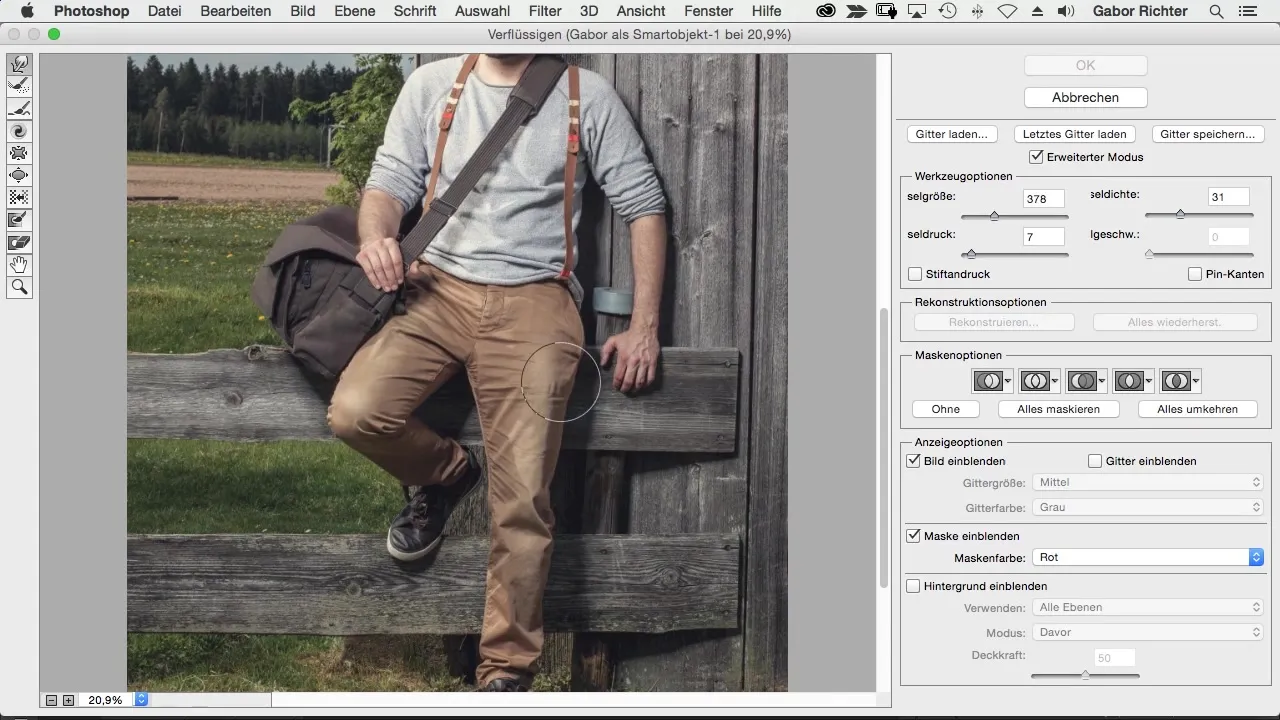Click the brush density field showing 31
This screenshot has height=720, width=1280.
pyautogui.click(x=1229, y=197)
